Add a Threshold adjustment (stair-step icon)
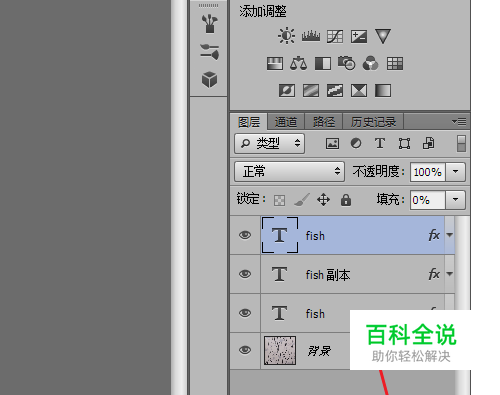This screenshot has height=395, width=500. tap(335, 90)
